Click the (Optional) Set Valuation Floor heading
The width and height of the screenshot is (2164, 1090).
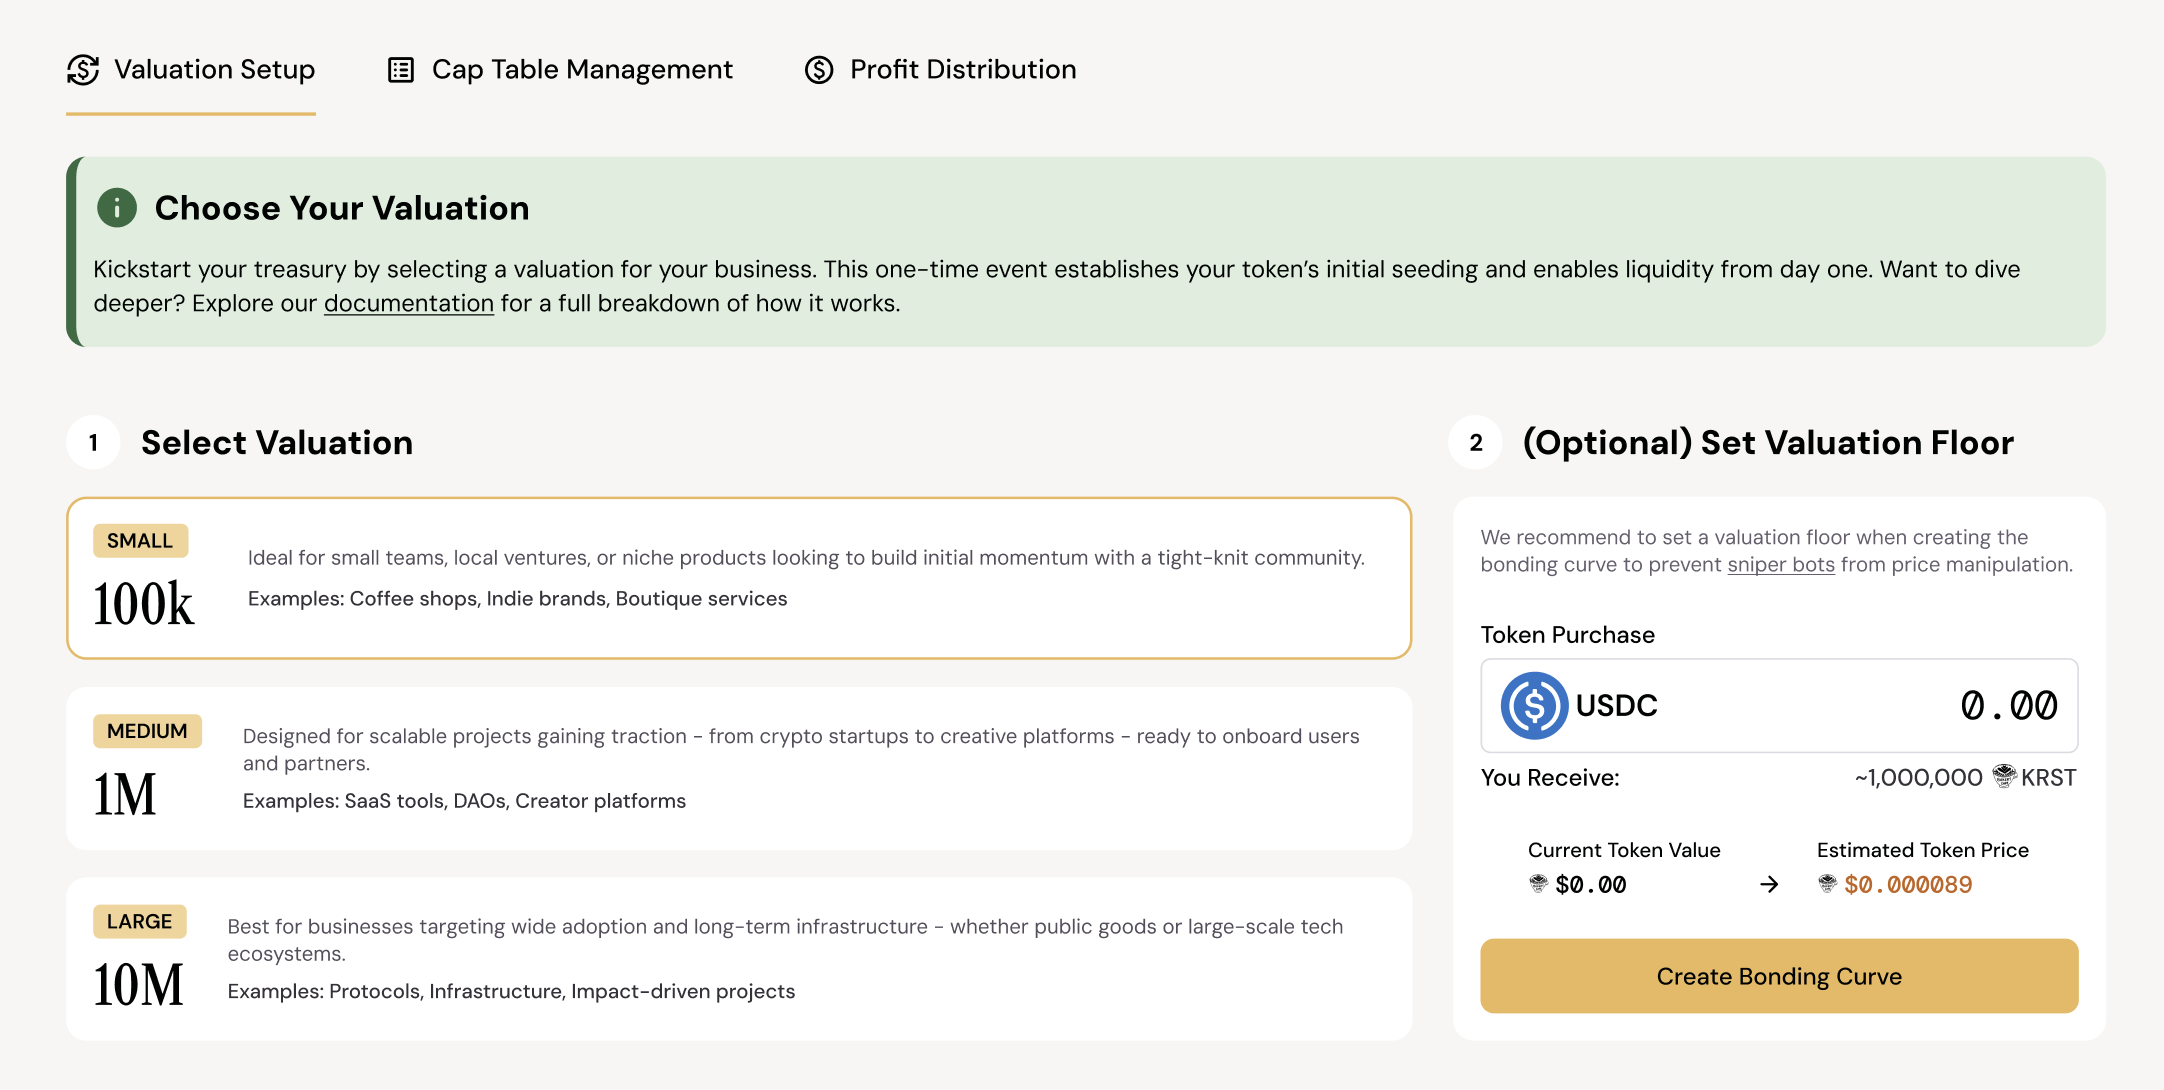pyautogui.click(x=1768, y=443)
